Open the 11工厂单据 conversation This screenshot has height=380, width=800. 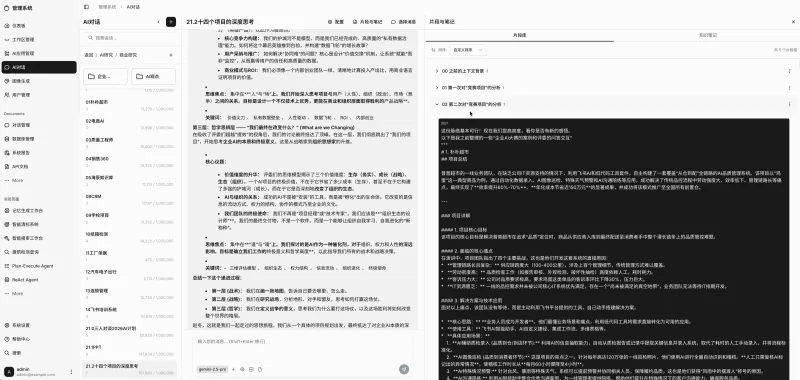130,256
